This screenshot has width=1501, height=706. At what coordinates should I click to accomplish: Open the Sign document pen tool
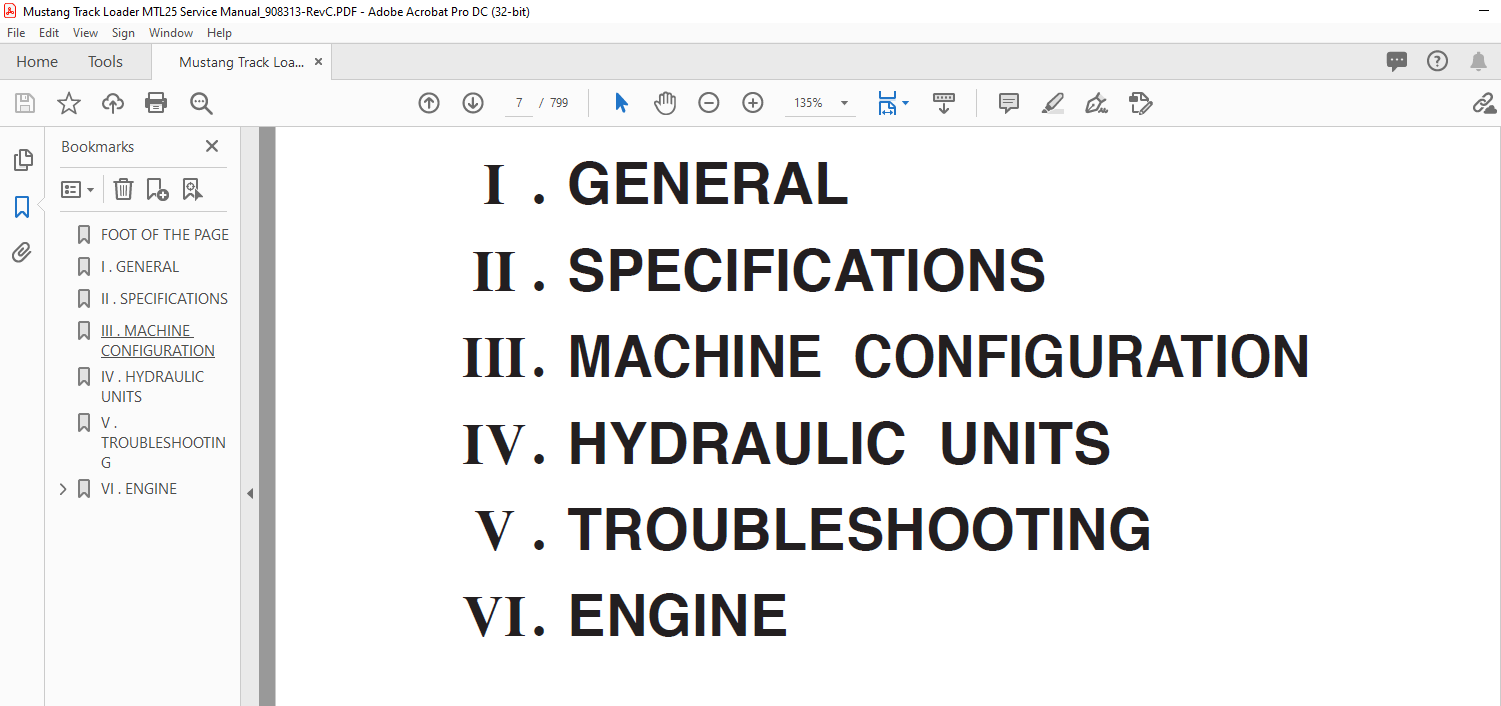tap(1096, 103)
